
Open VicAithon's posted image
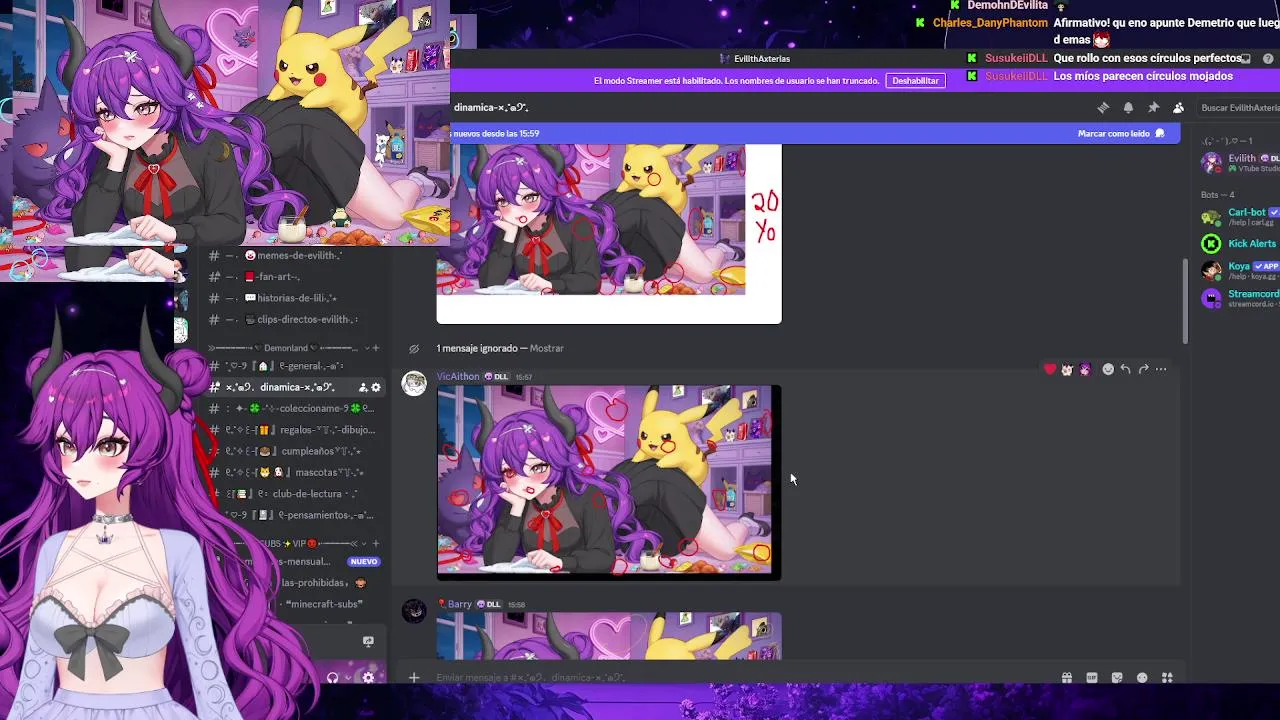[609, 482]
